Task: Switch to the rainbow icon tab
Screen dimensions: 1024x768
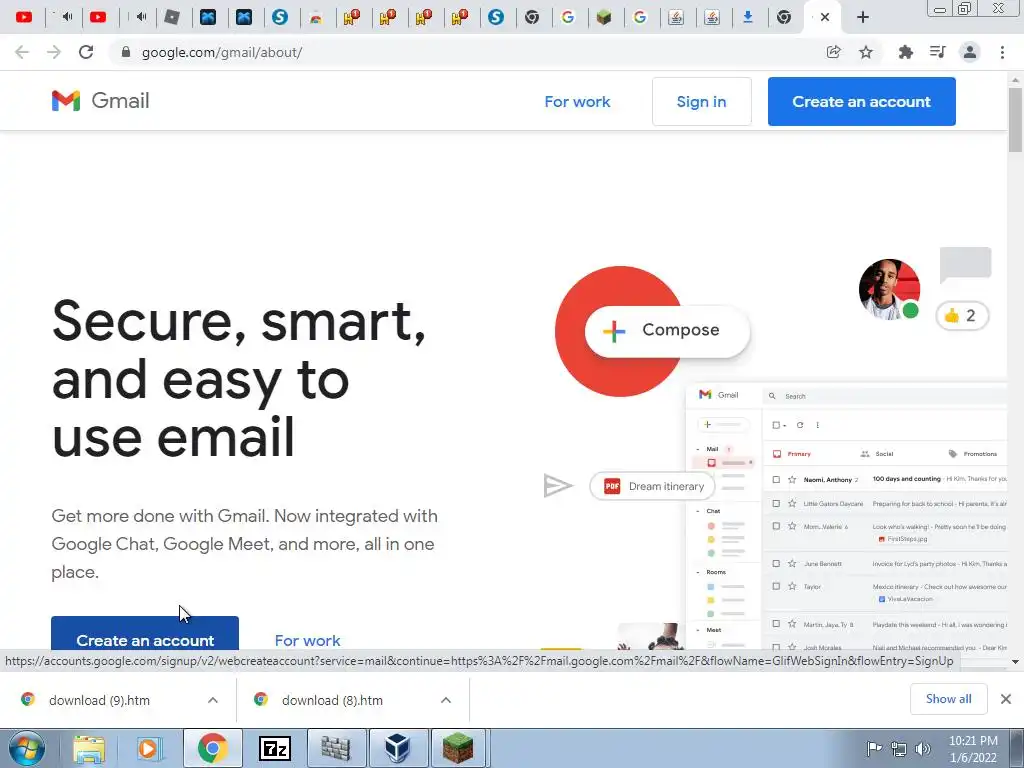Action: [x=316, y=18]
